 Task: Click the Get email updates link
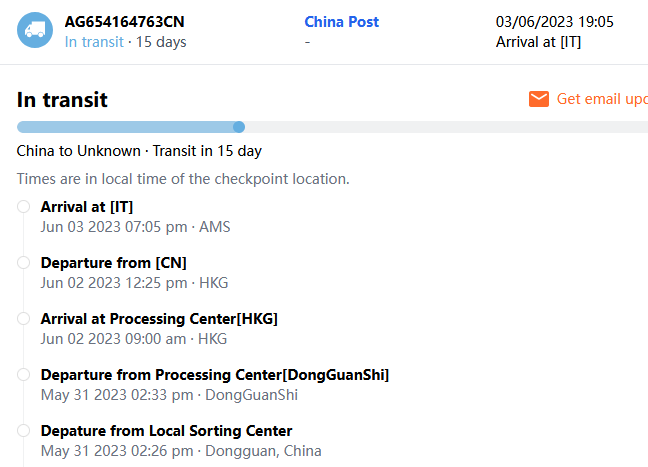[x=601, y=99]
